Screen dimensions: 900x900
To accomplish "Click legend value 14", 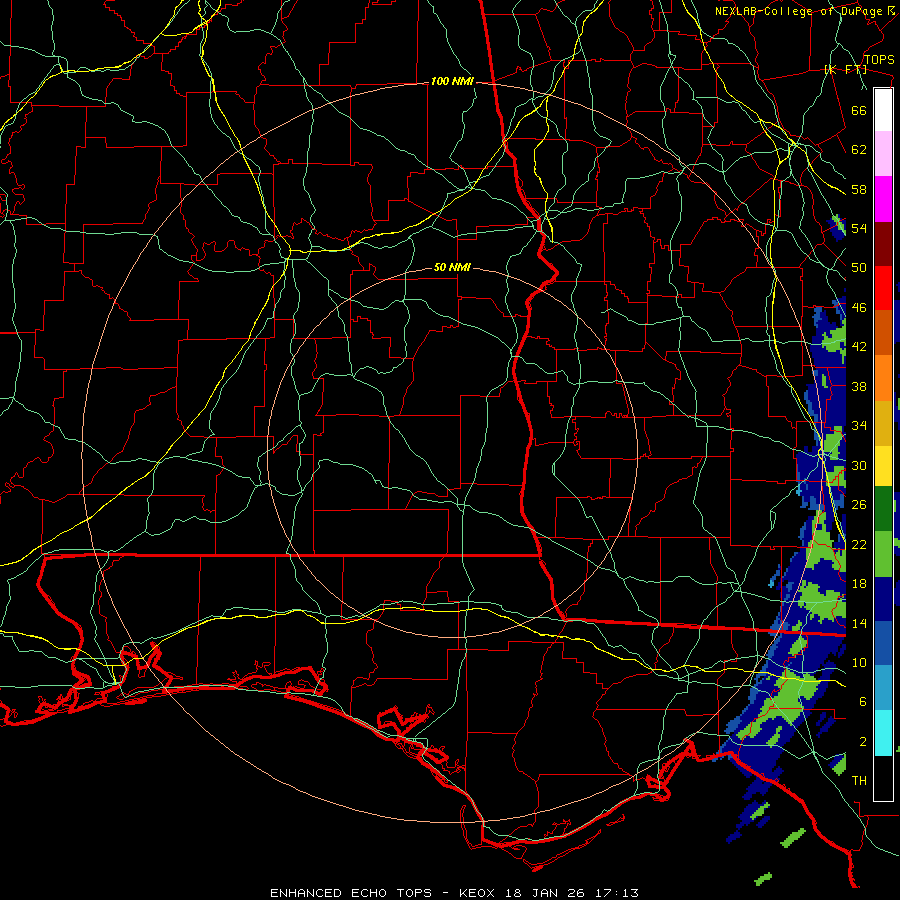I will 859,623.
